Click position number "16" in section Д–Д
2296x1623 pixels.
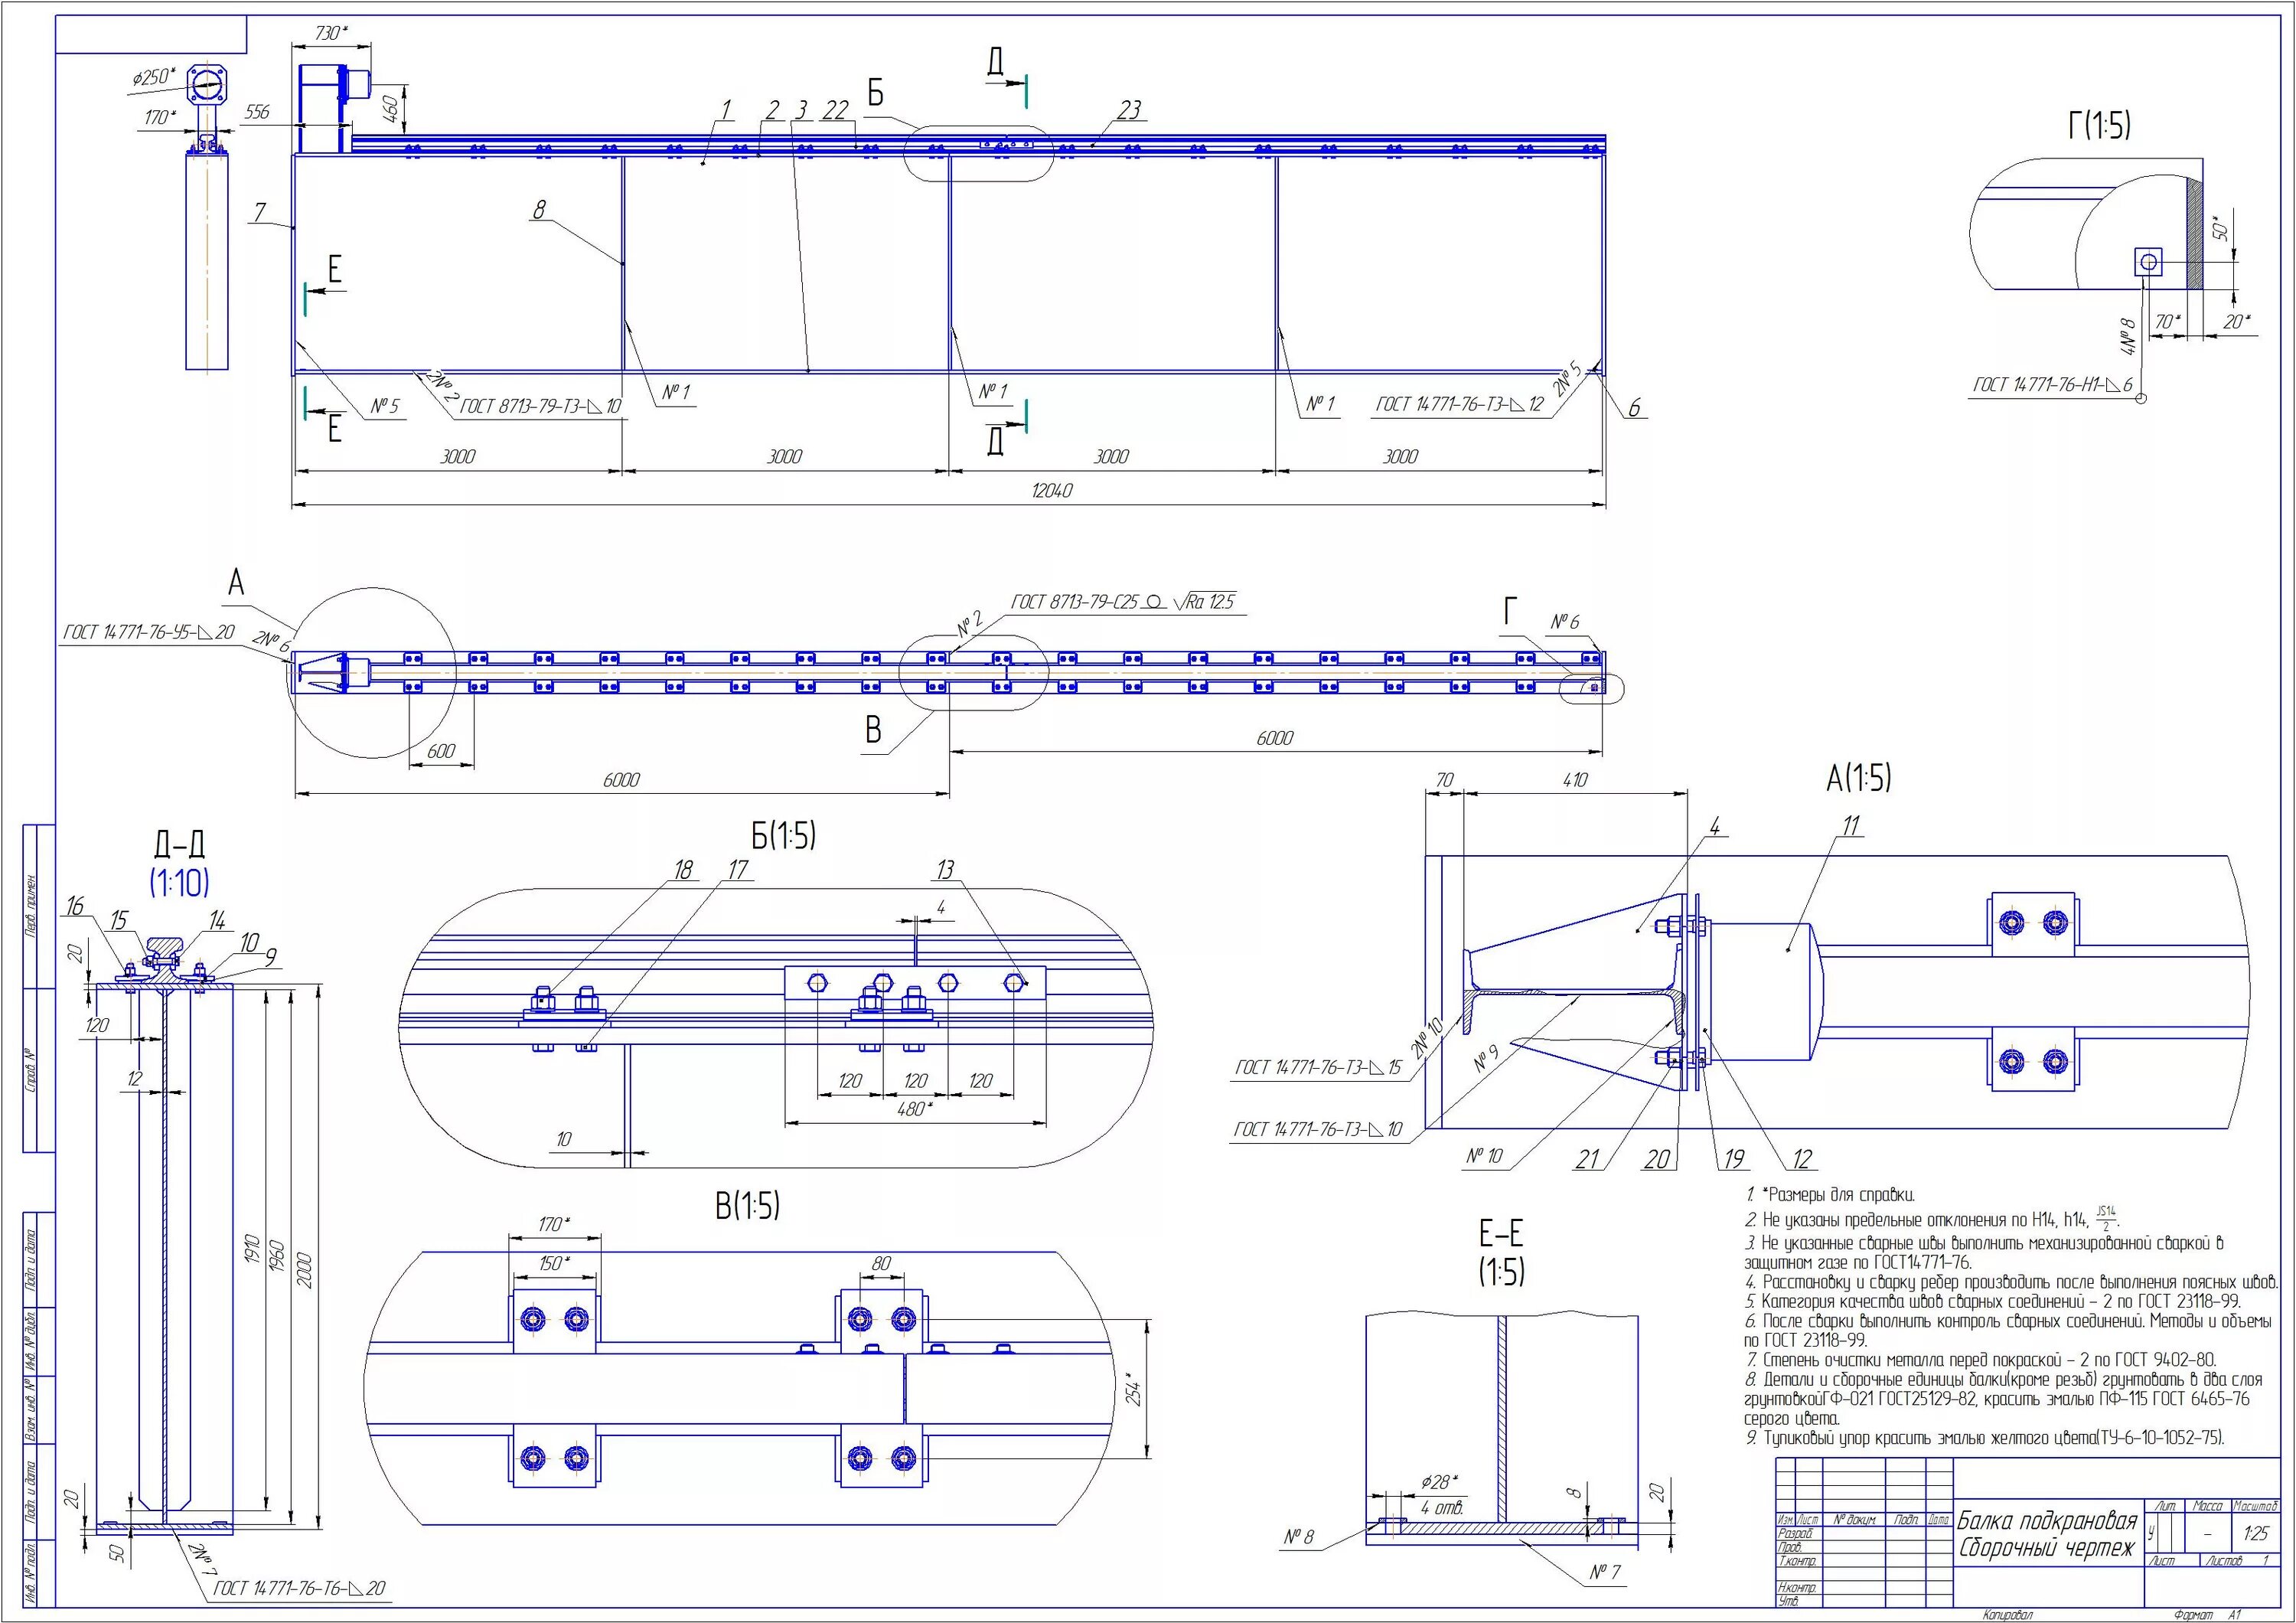pos(75,906)
